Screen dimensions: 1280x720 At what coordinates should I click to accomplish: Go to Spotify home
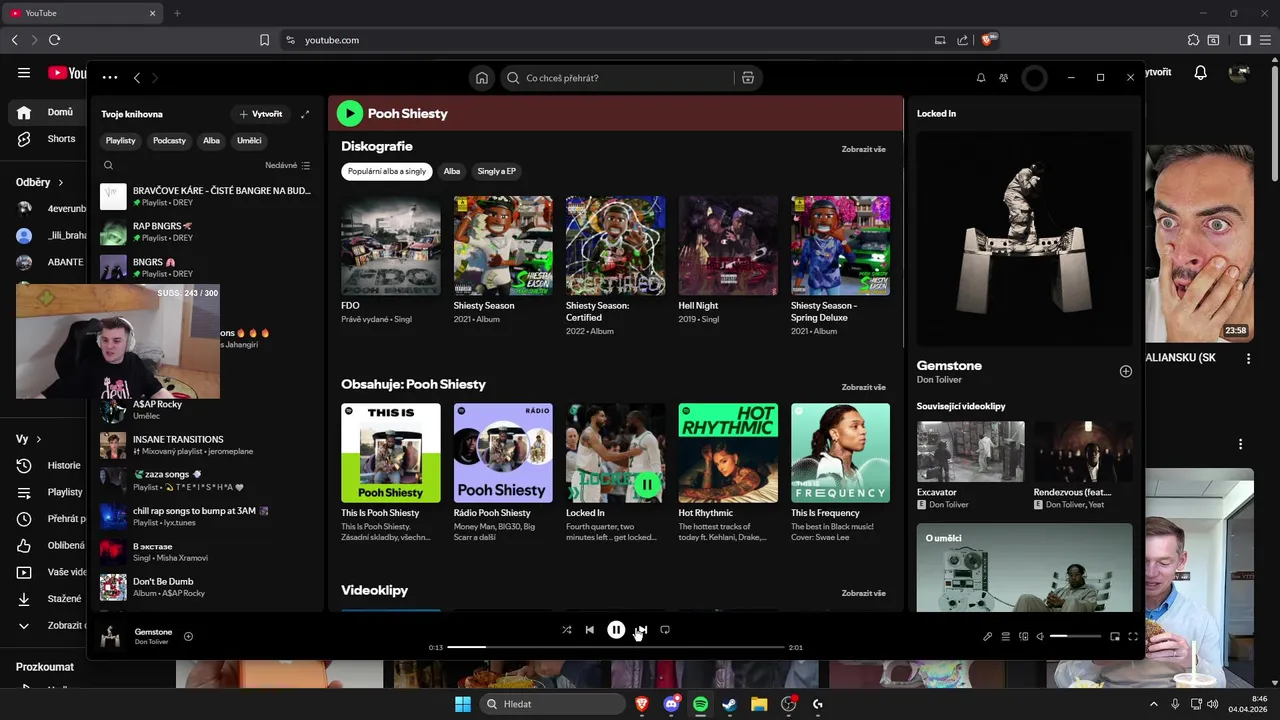[x=482, y=78]
